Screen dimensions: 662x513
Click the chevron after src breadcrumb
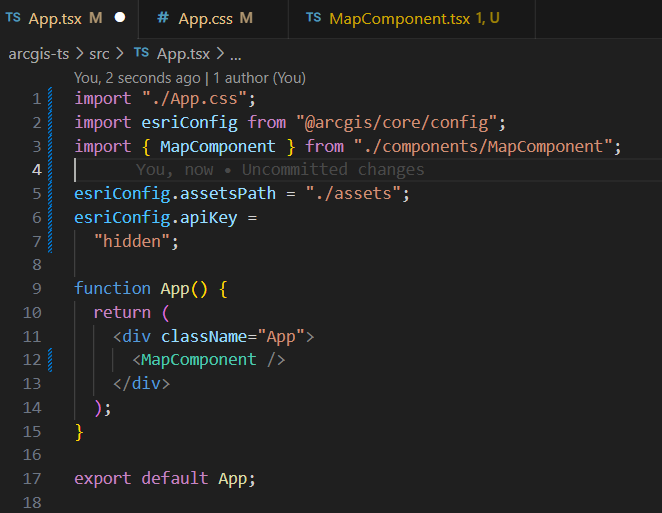[x=120, y=54]
